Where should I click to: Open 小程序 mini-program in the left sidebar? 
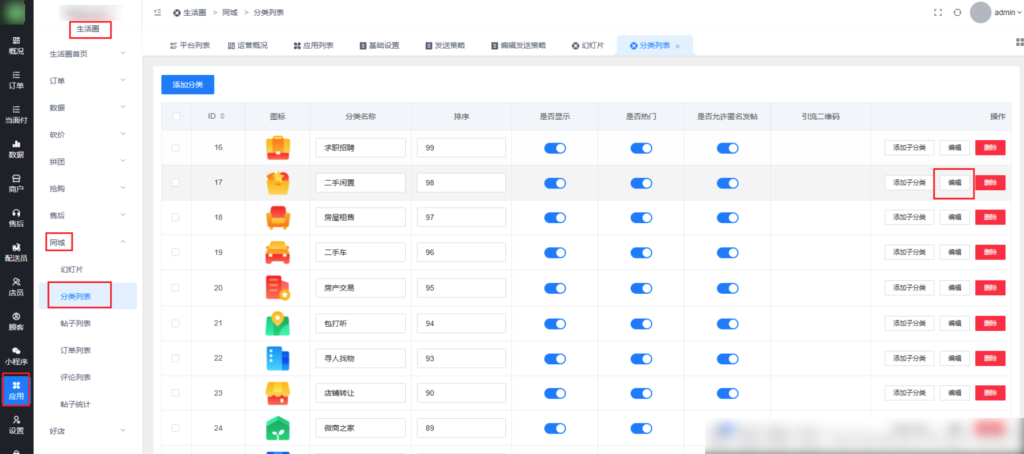tap(16, 355)
